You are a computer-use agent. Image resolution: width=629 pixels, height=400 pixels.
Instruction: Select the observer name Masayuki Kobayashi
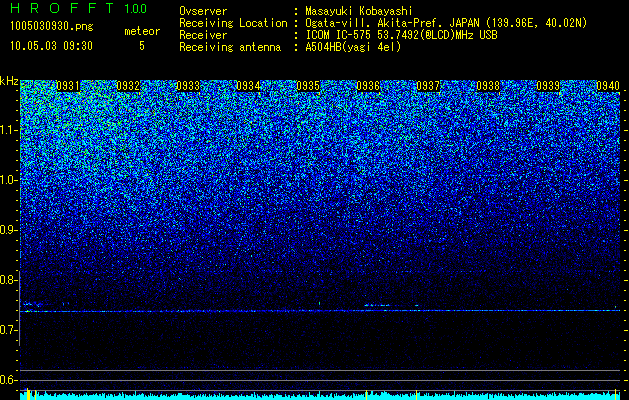[x=358, y=11]
